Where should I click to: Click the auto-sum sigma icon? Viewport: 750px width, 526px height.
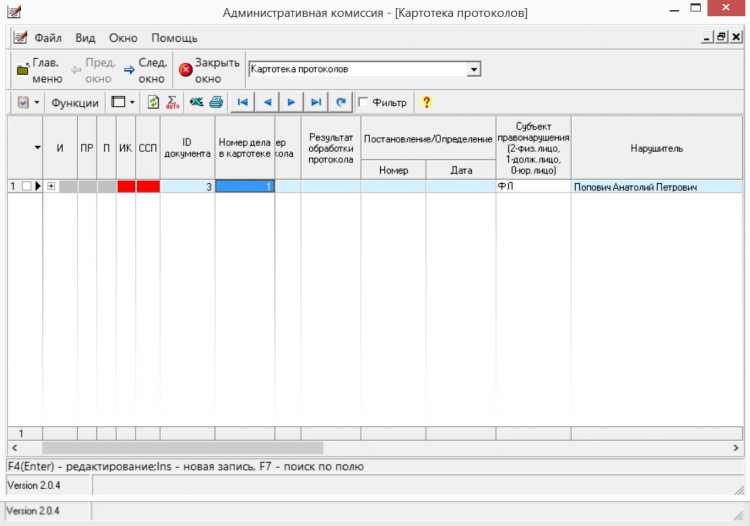point(172,102)
